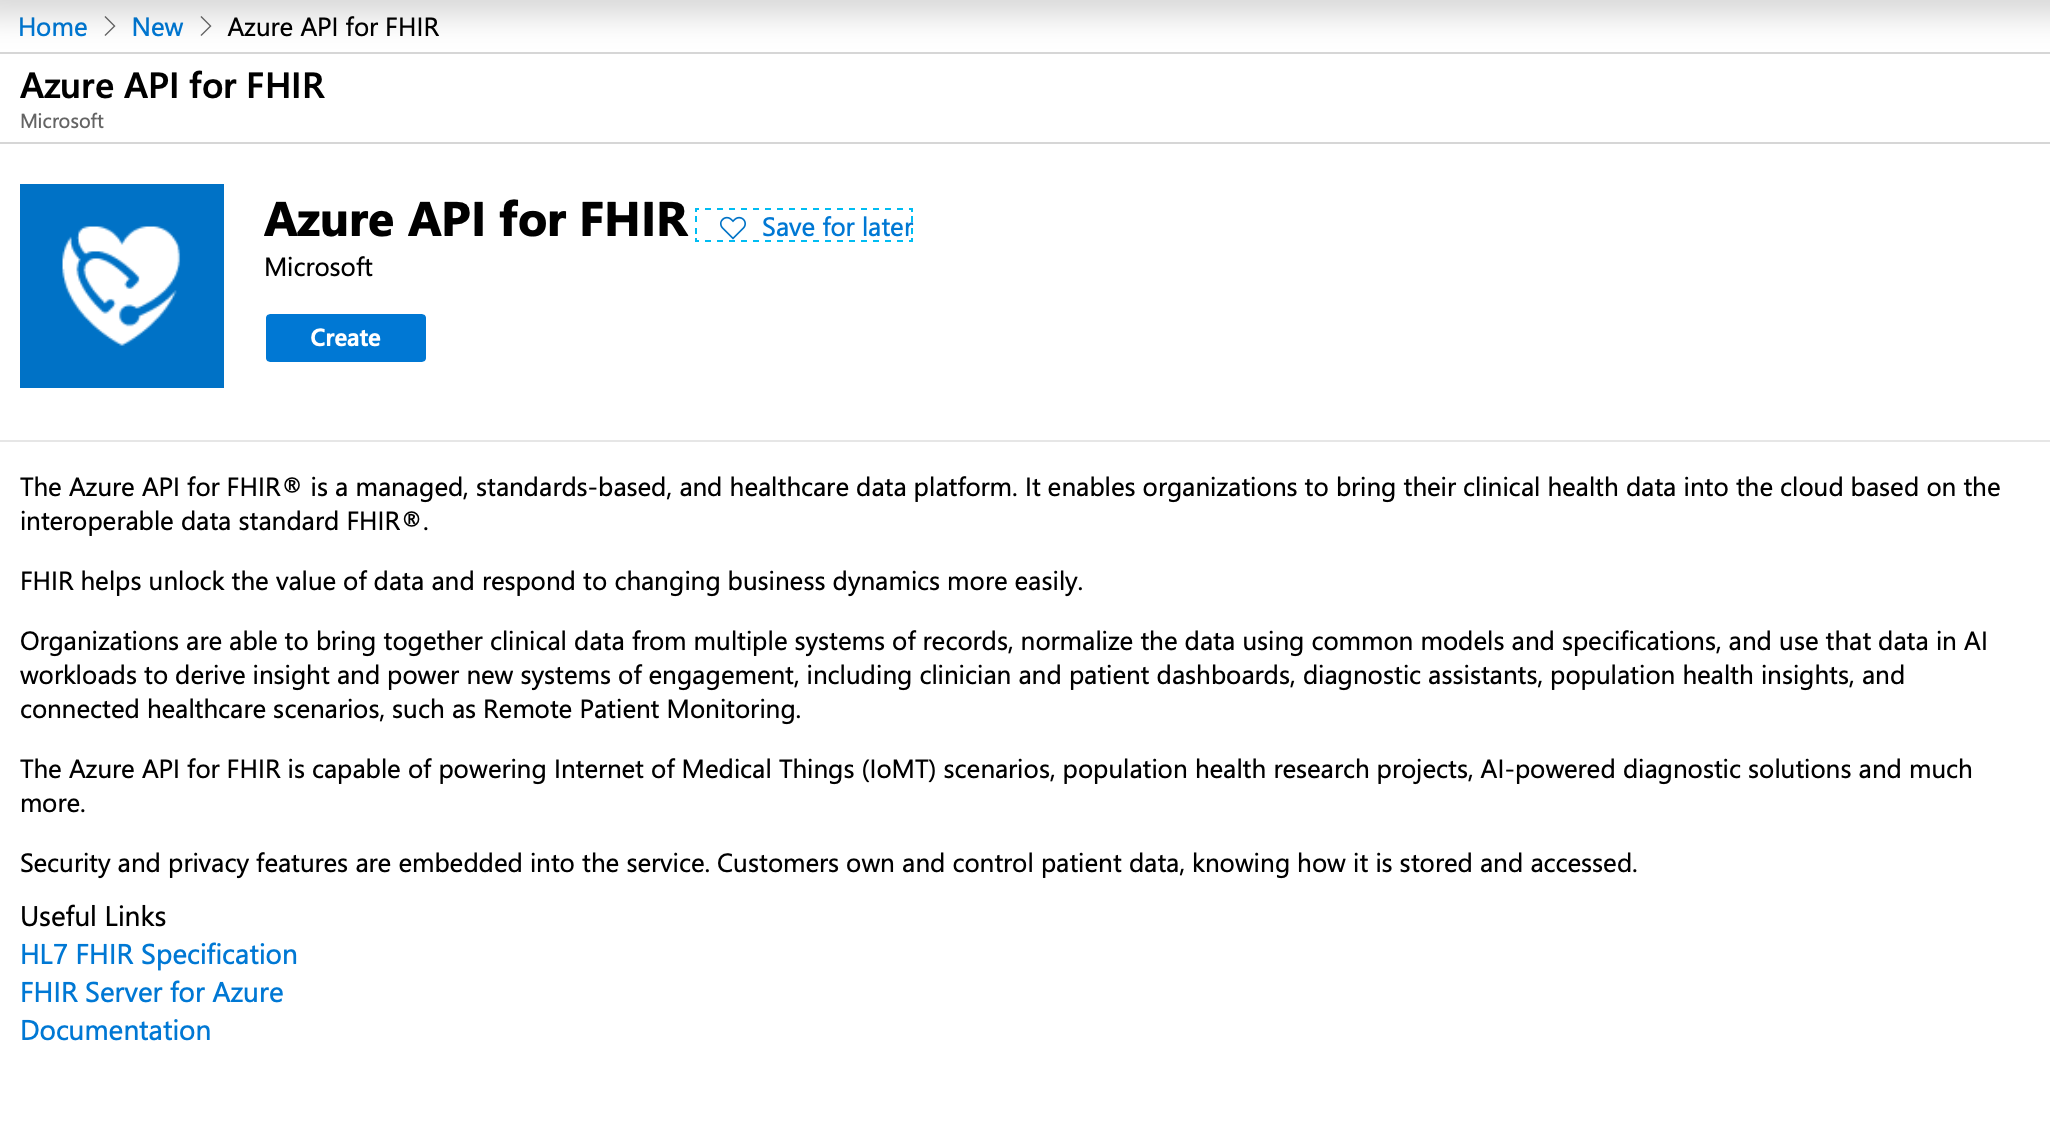Screen dimensions: 2050x1122
Task: Navigate to Home breadcrumb
Action: (x=50, y=23)
